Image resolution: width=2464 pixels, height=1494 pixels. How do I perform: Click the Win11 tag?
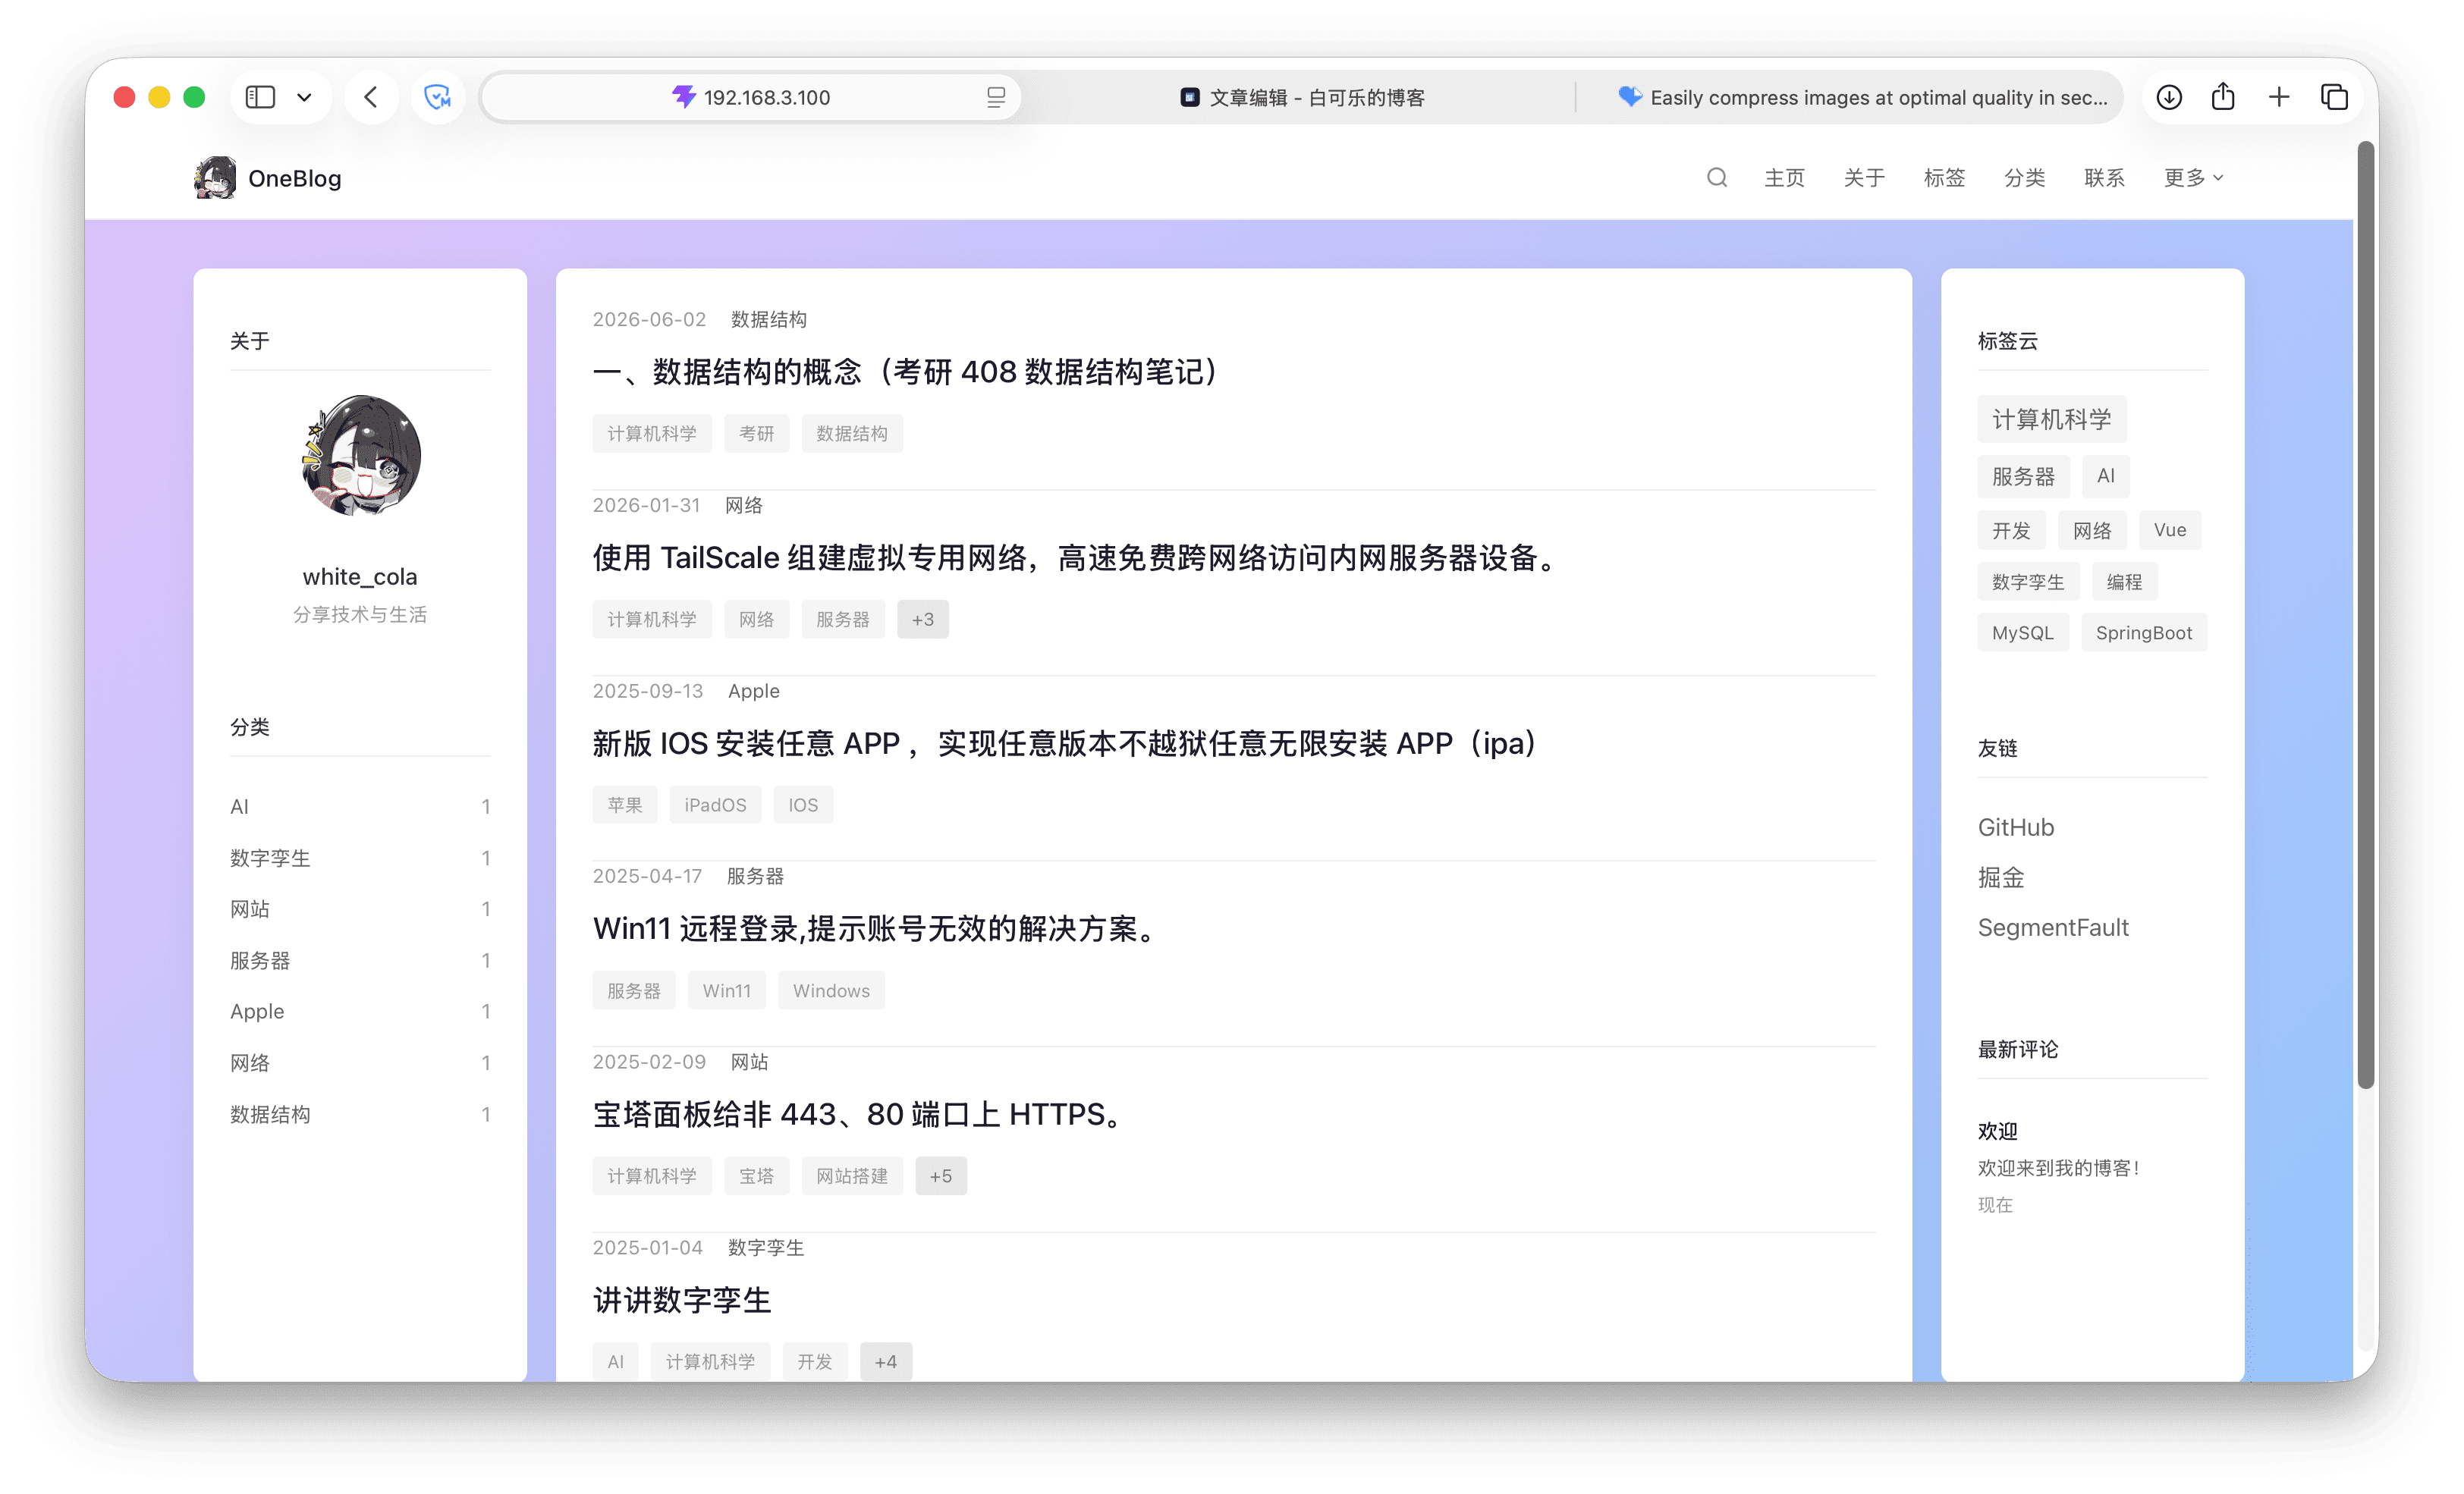(x=727, y=992)
